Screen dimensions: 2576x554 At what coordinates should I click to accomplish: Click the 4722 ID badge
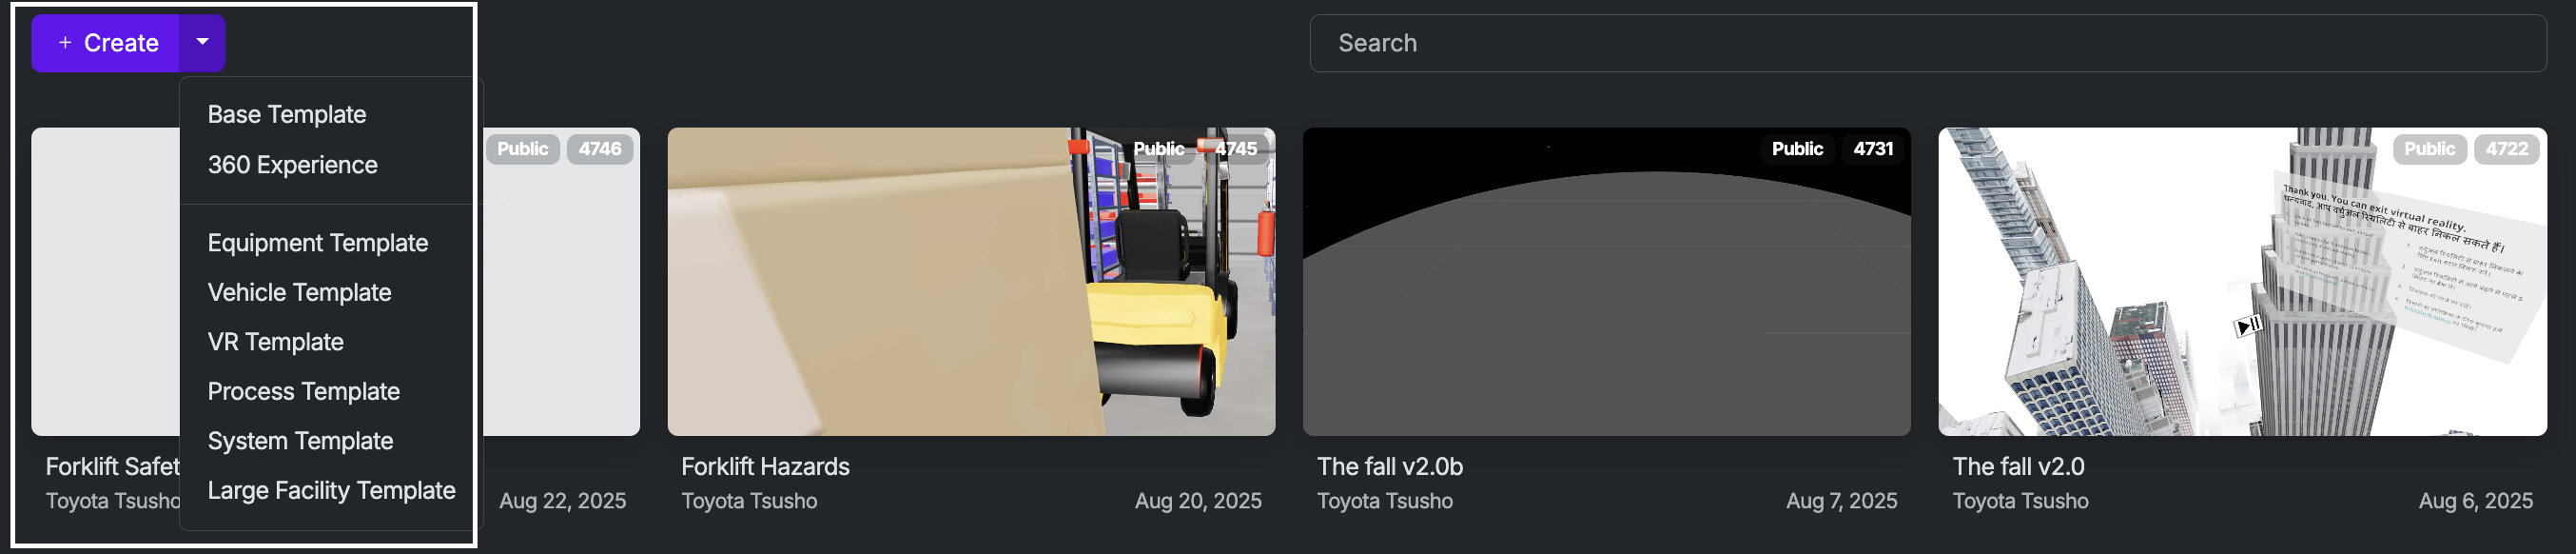2506,149
